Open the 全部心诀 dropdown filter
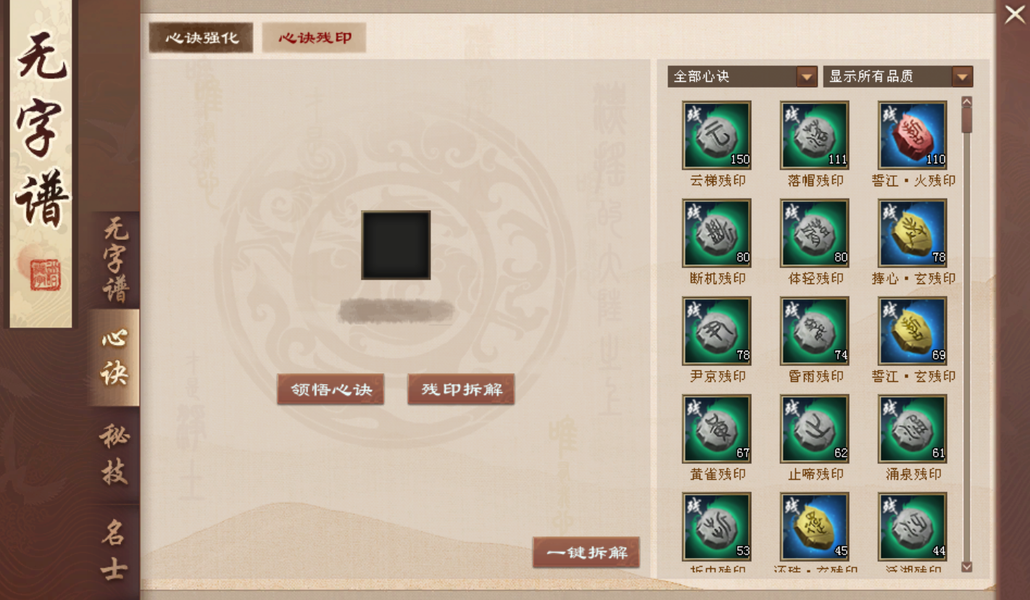The height and width of the screenshot is (600, 1030). pos(742,76)
